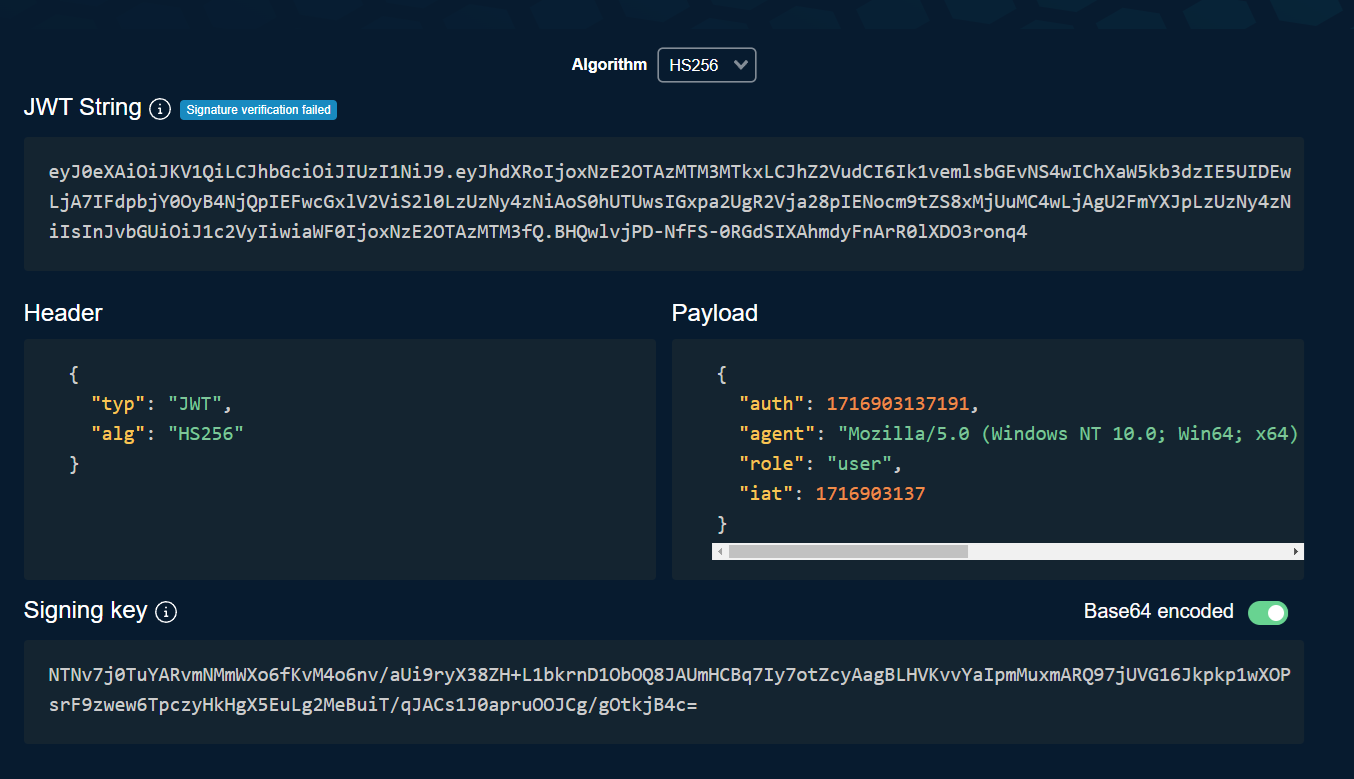The width and height of the screenshot is (1354, 779).
Task: Click the info icon beside JWT String
Action: [x=160, y=109]
